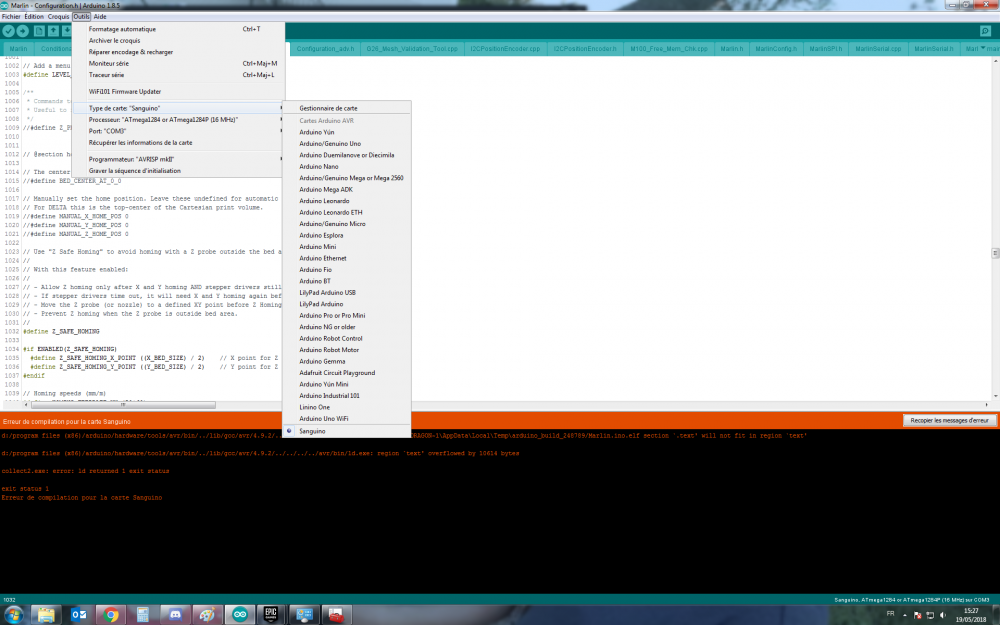Switch to the Configuration_adv.h tab
The width and height of the screenshot is (1000, 625).
point(325,49)
